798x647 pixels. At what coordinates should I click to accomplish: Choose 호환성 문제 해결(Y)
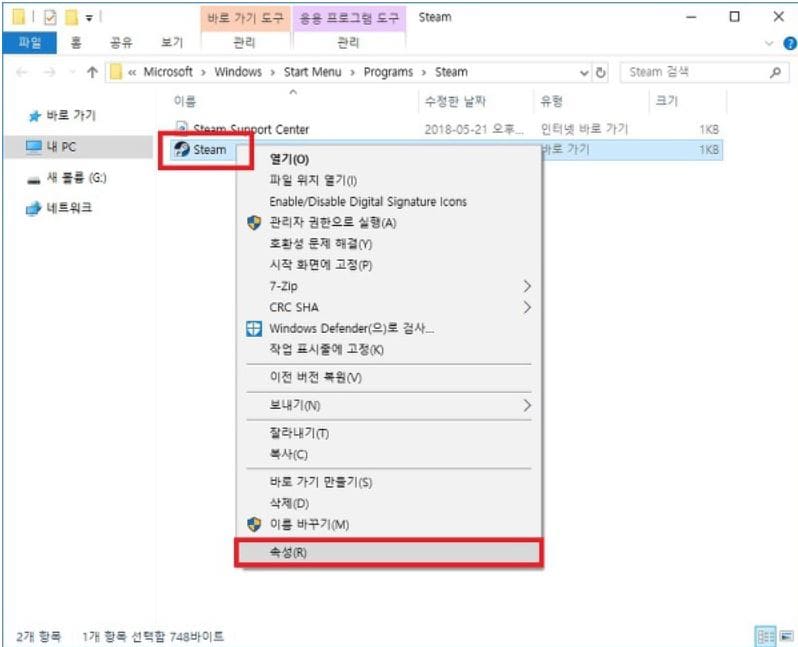click(x=389, y=244)
